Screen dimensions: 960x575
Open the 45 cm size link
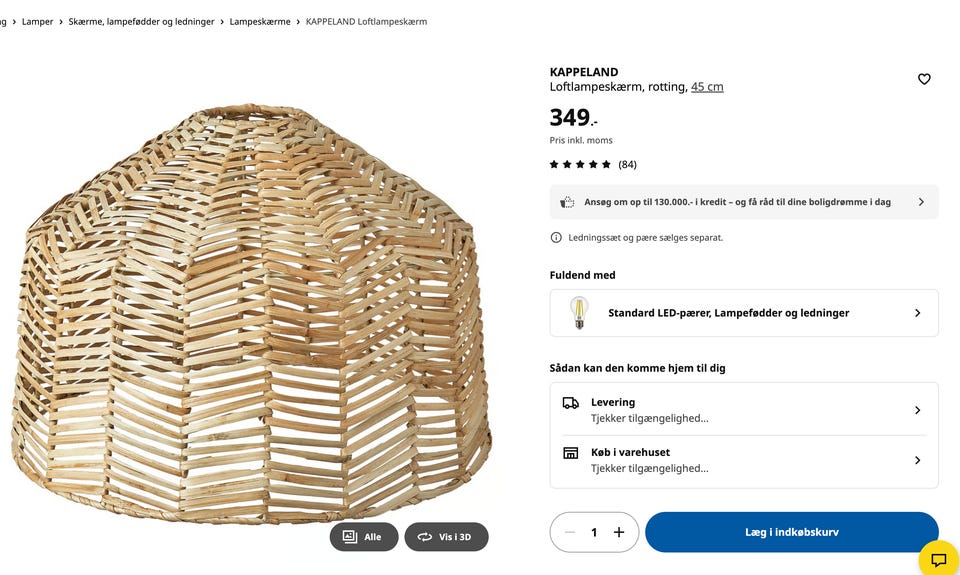pos(707,87)
